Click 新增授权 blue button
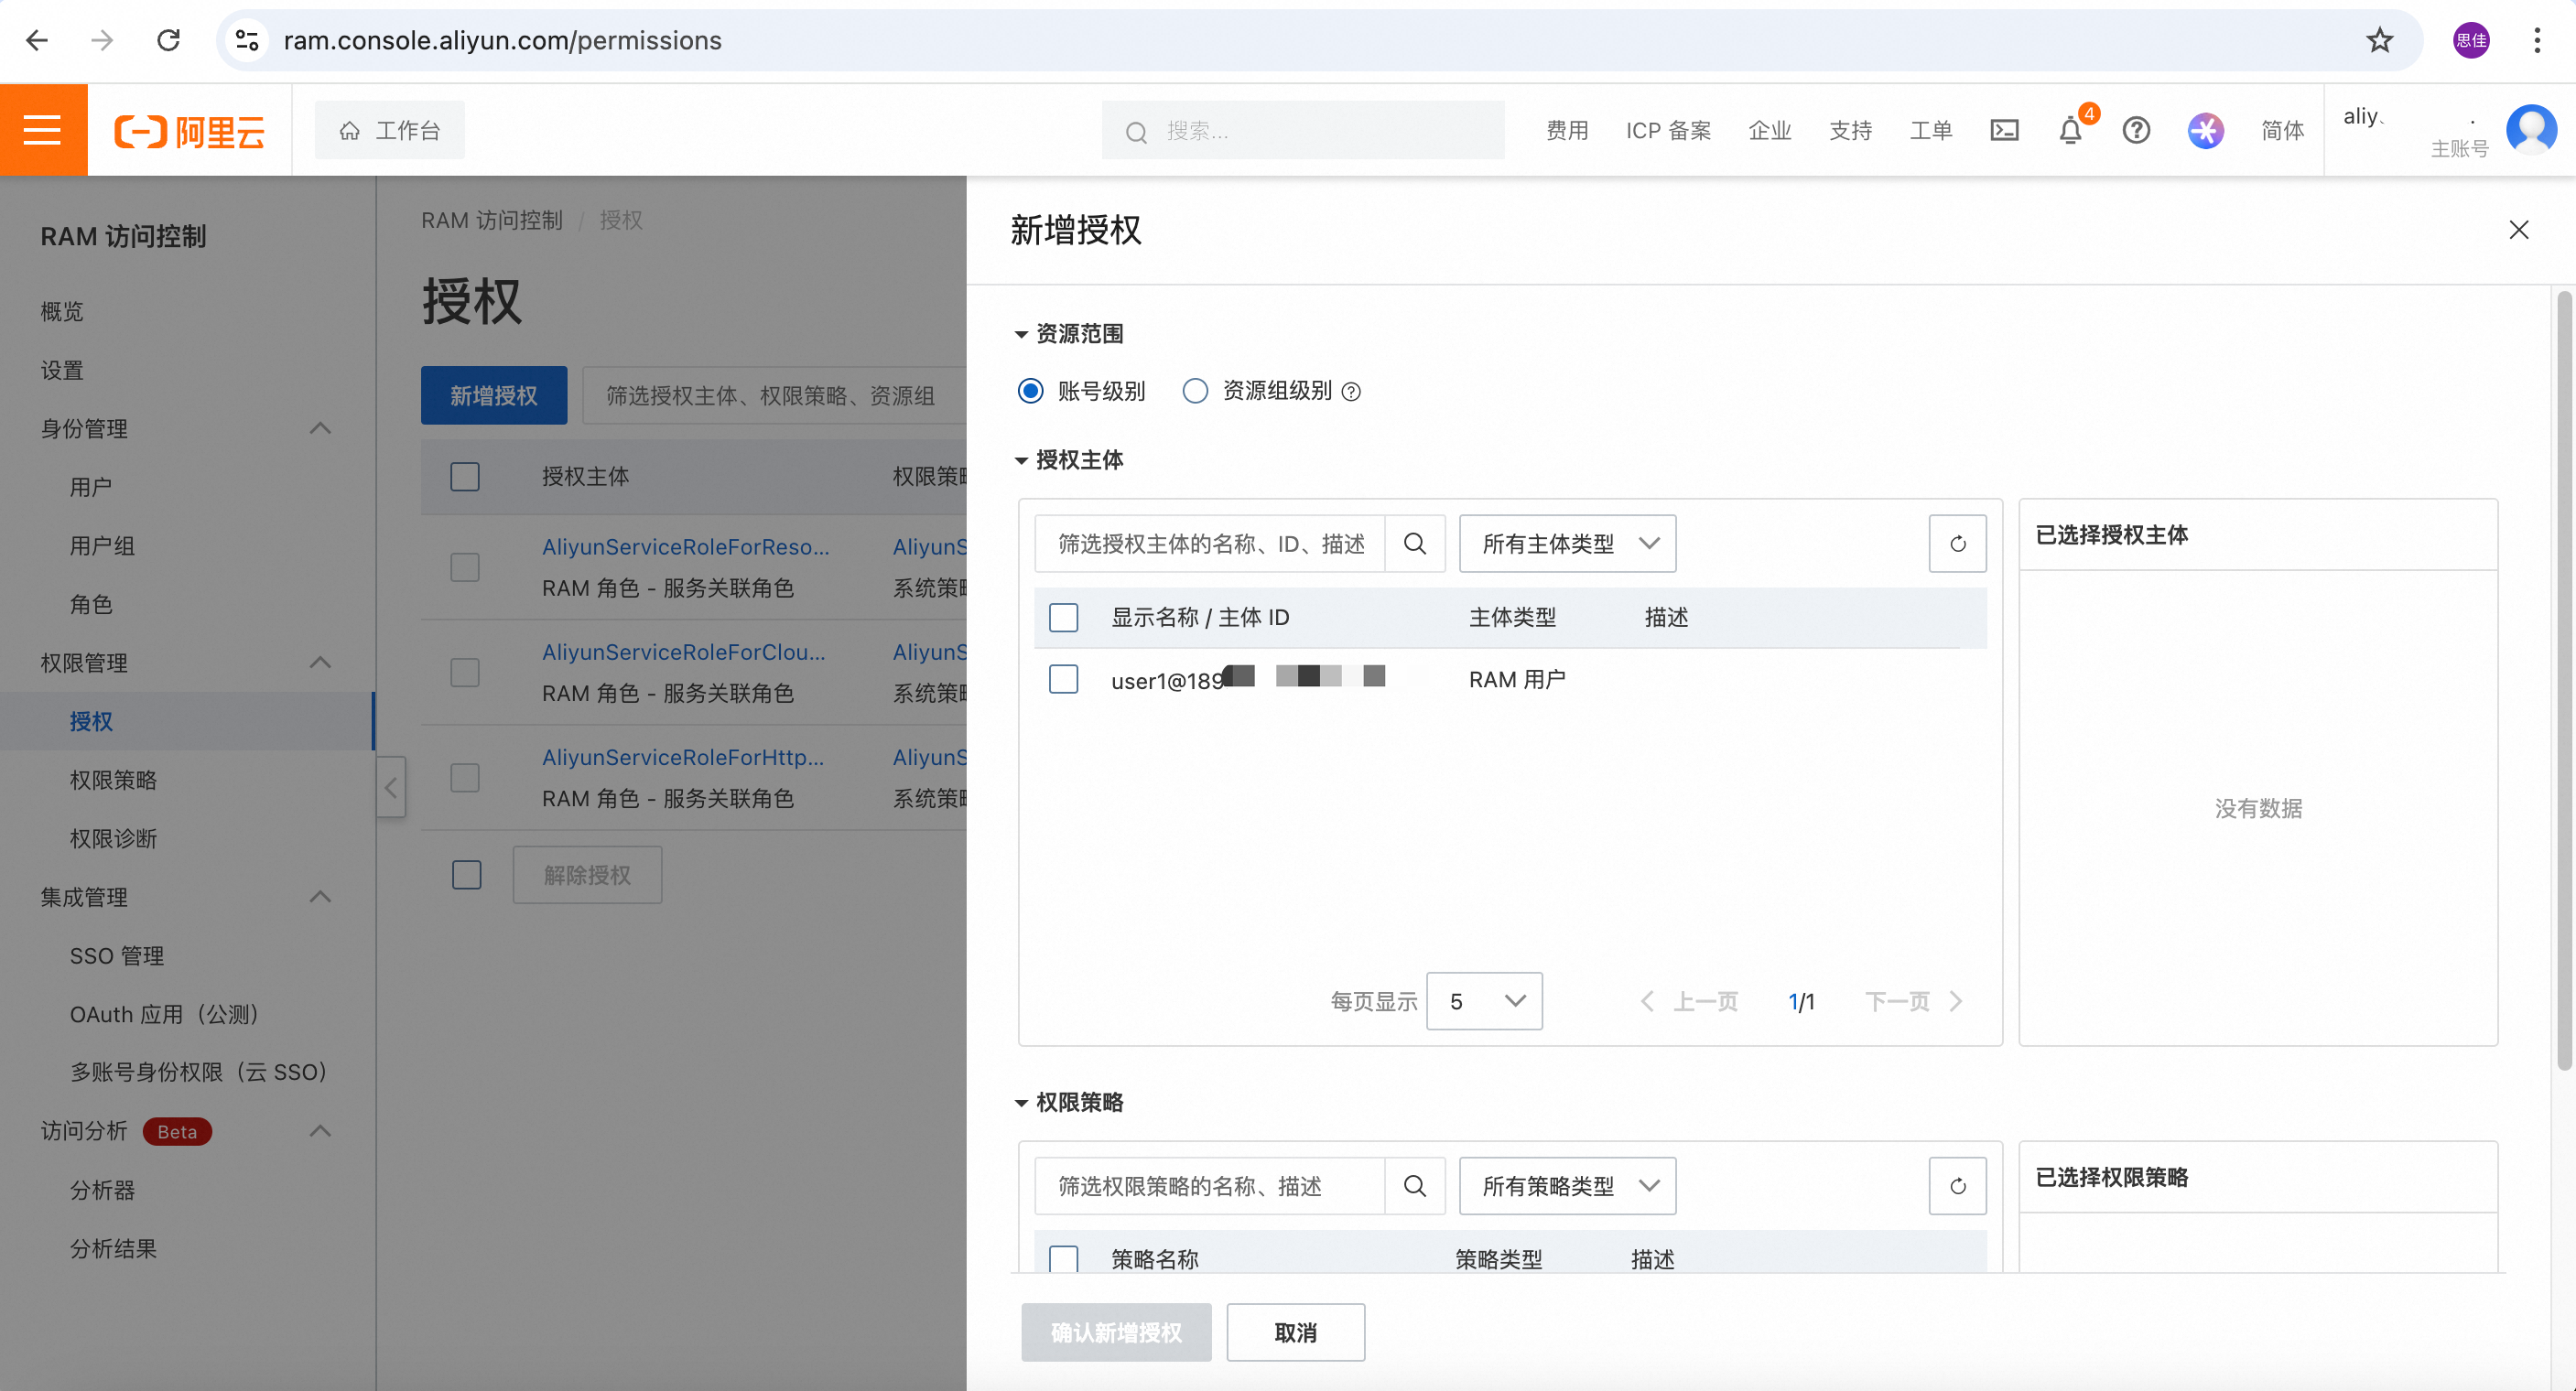The height and width of the screenshot is (1391, 2576). [494, 395]
